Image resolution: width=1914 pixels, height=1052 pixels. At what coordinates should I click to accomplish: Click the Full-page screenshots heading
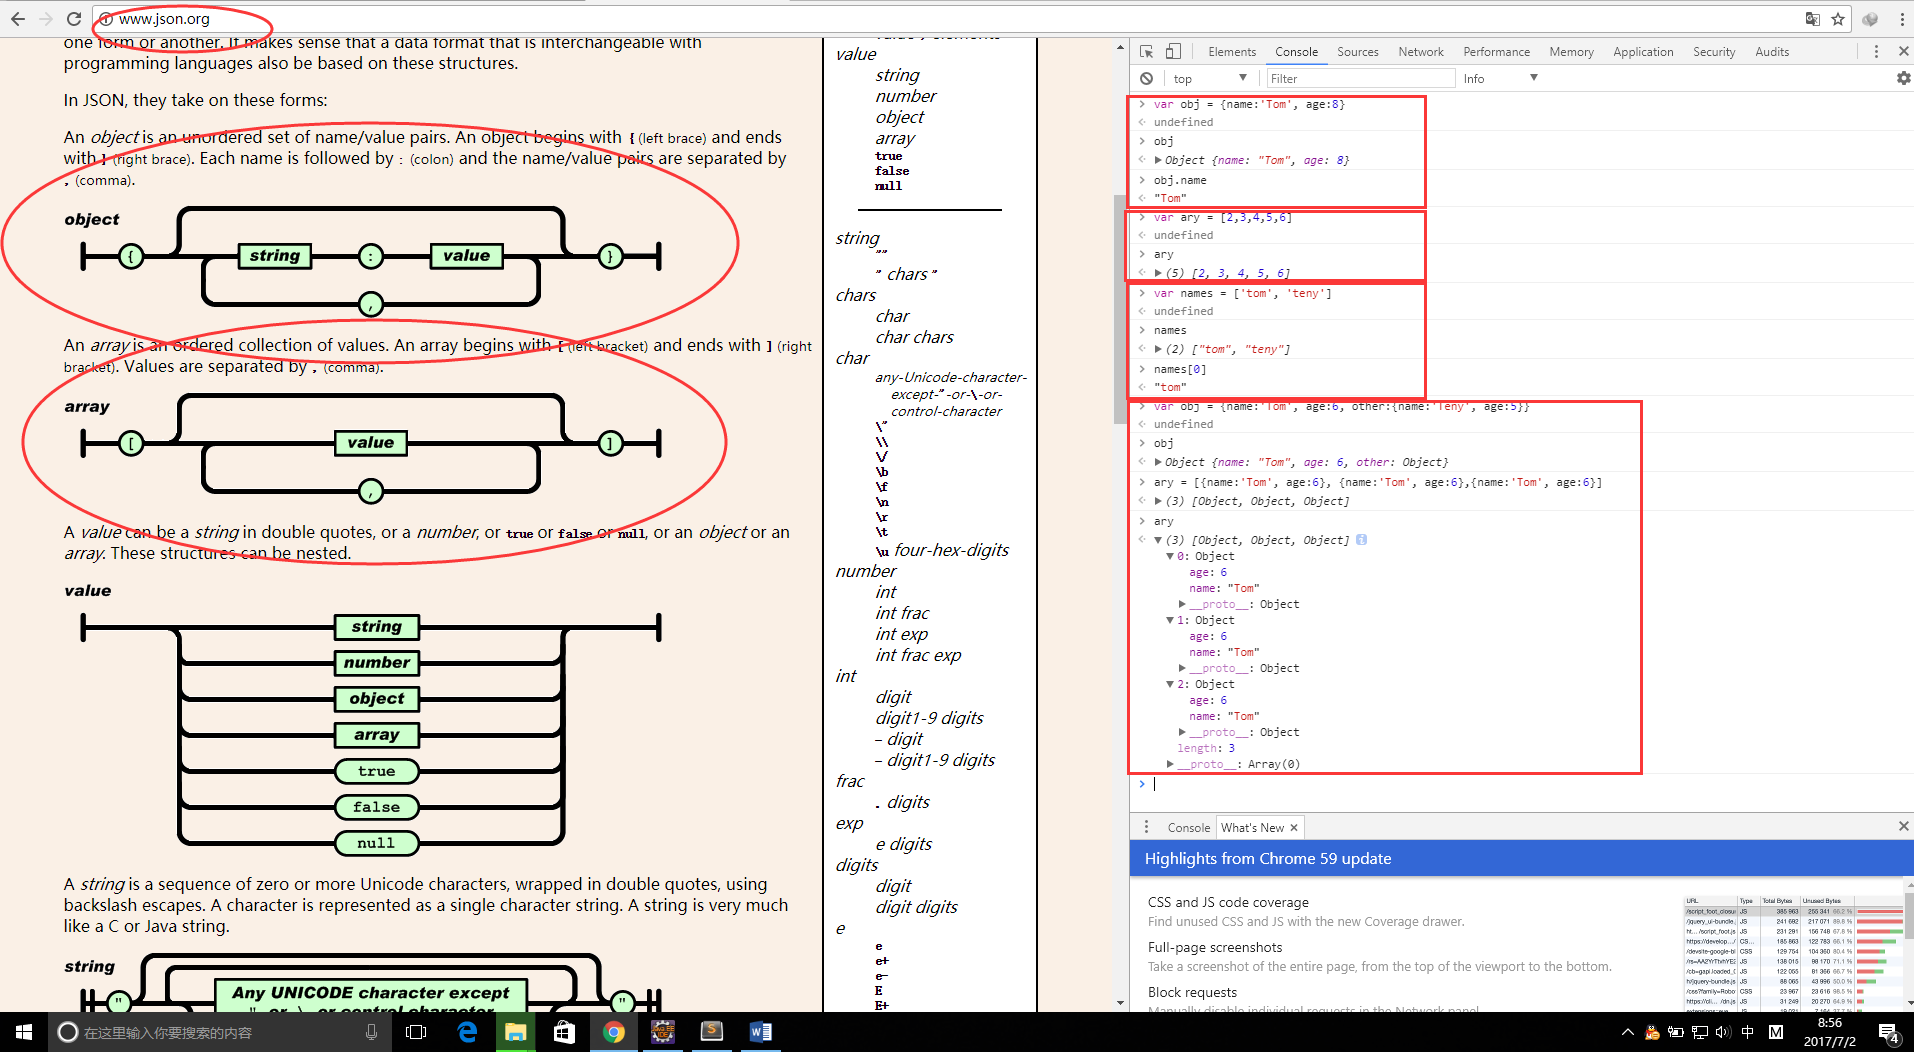[x=1215, y=947]
